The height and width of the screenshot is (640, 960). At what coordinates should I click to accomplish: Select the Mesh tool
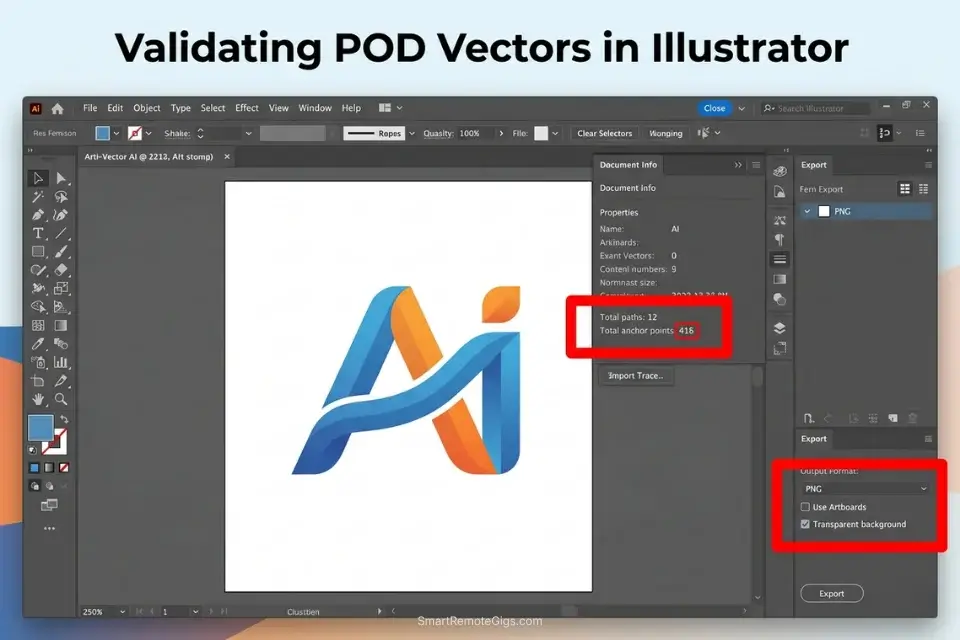(38, 325)
